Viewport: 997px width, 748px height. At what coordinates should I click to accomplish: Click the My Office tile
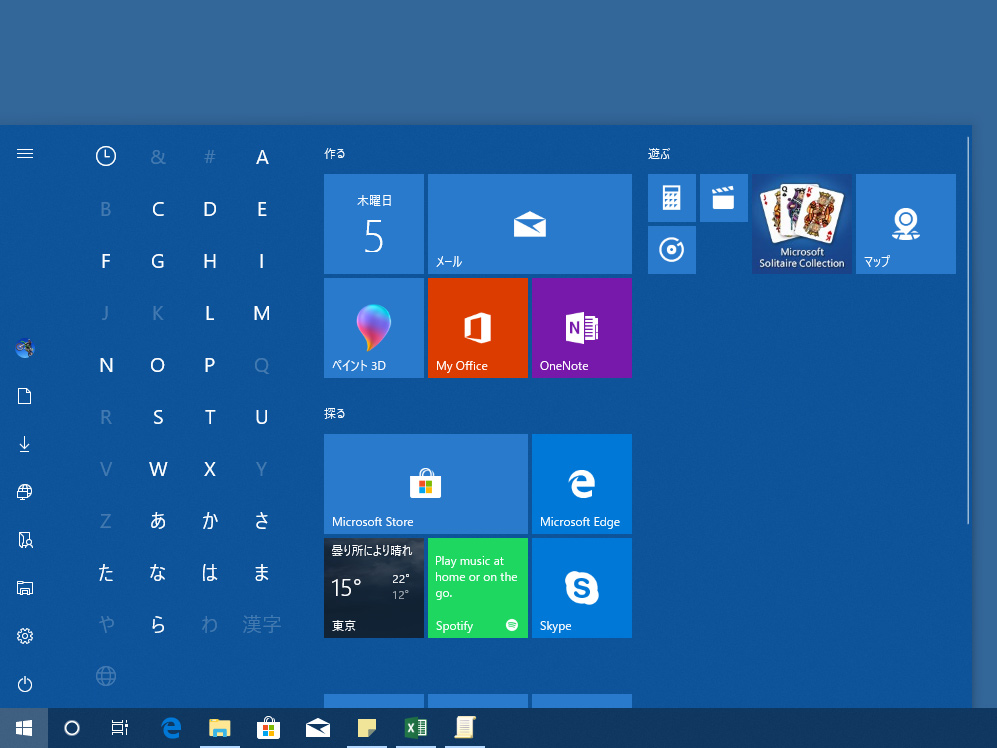(477, 328)
